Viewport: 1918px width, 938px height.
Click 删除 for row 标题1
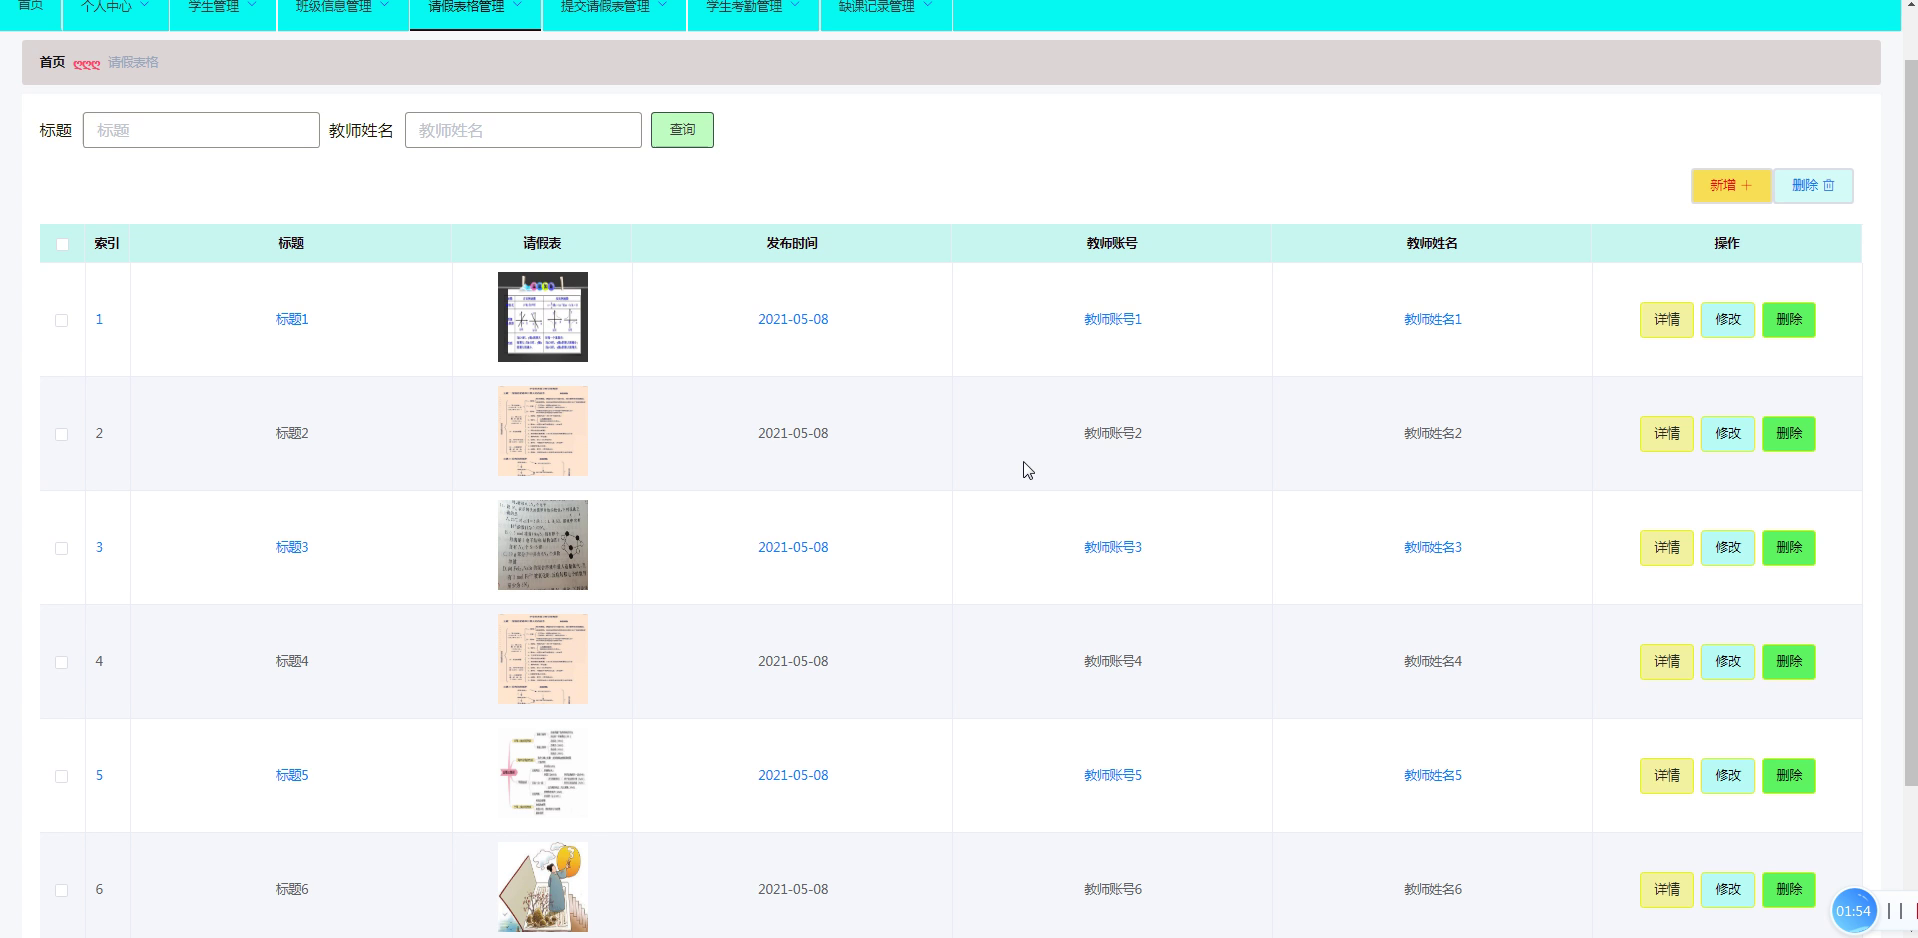1789,320
